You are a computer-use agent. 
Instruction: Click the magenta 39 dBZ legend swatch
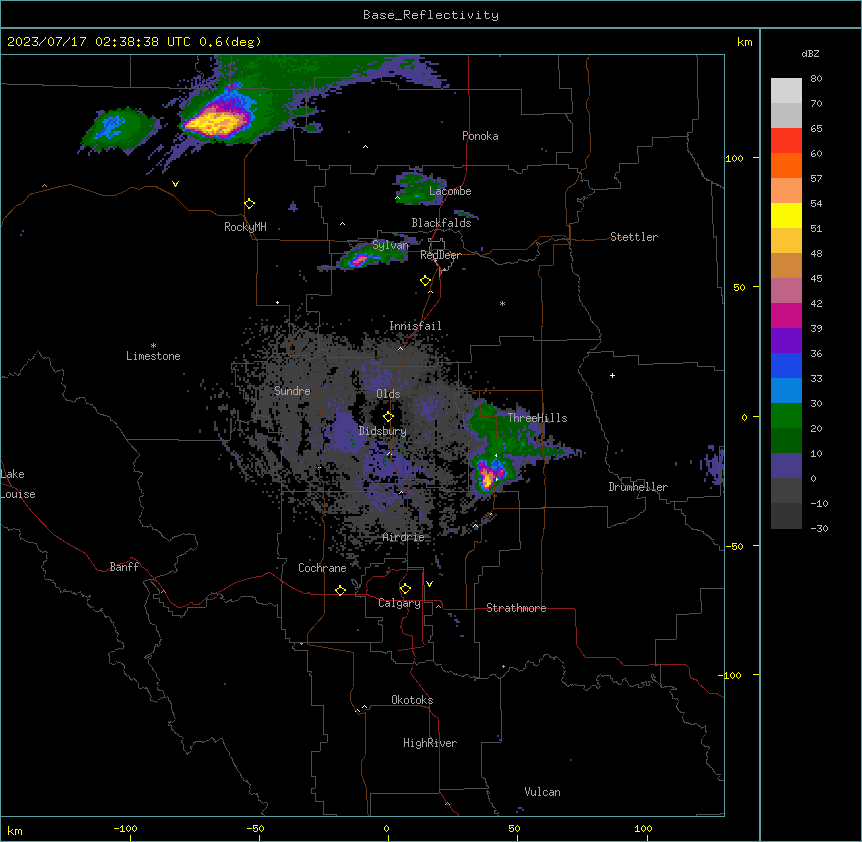(x=786, y=315)
